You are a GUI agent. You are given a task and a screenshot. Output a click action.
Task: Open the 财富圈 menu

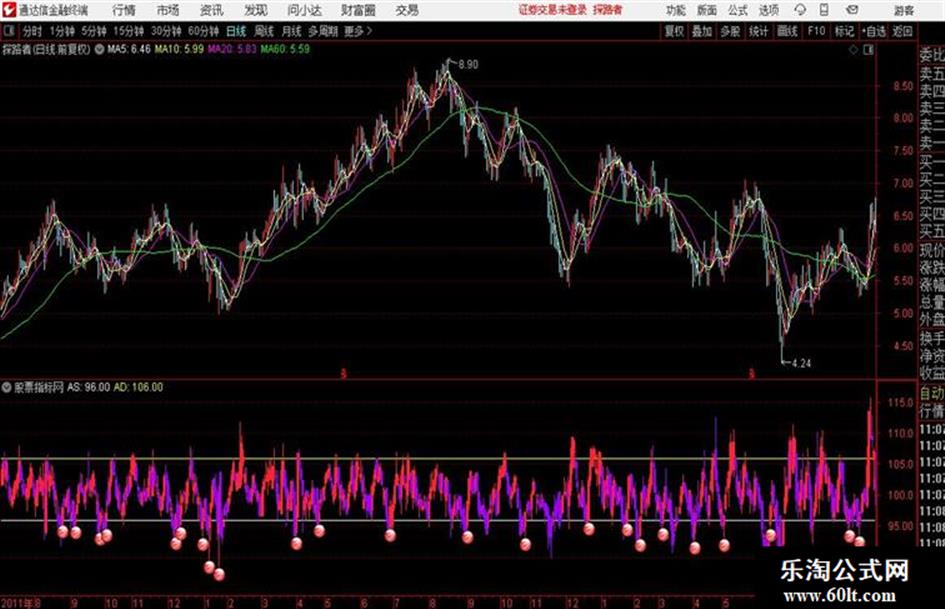coord(358,10)
